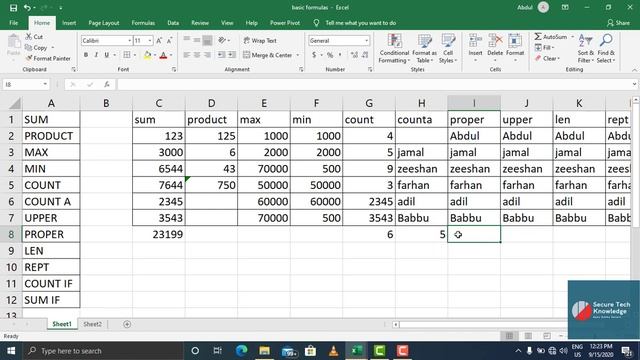Viewport: 640px width, 360px height.
Task: Click Merge & Center button
Action: pos(268,55)
